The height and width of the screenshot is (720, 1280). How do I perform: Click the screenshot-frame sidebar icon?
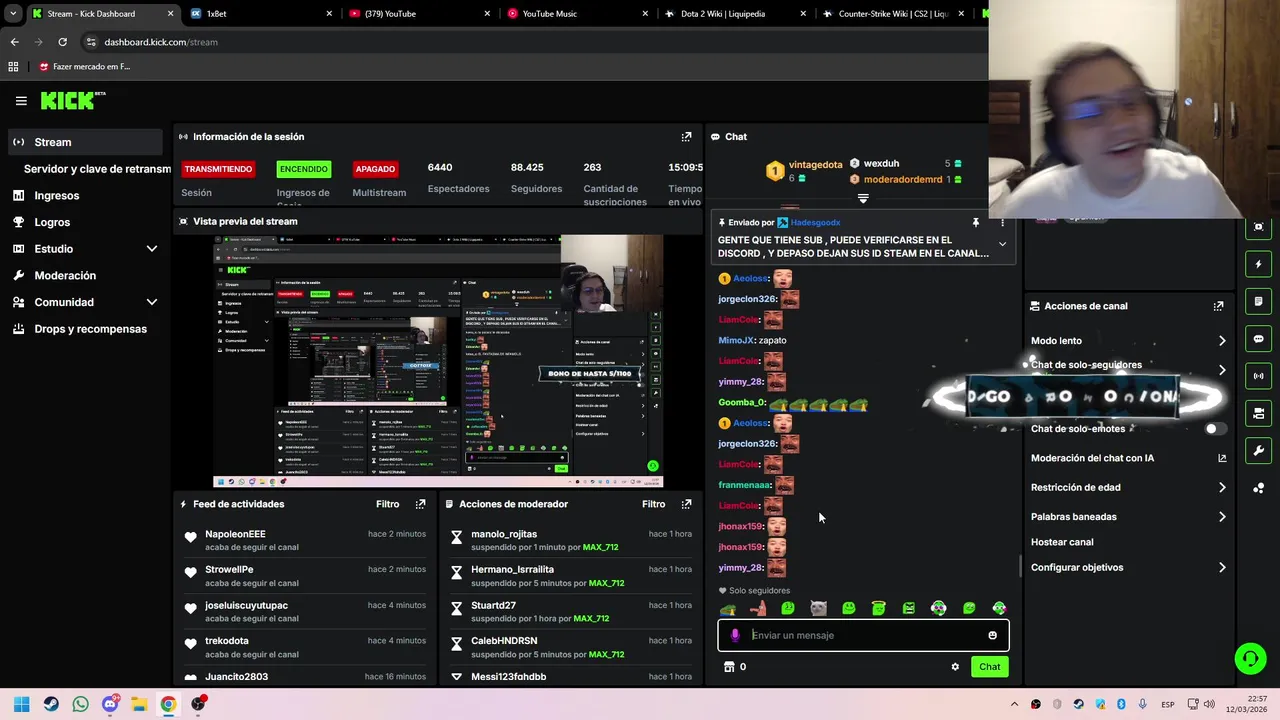(1258, 227)
